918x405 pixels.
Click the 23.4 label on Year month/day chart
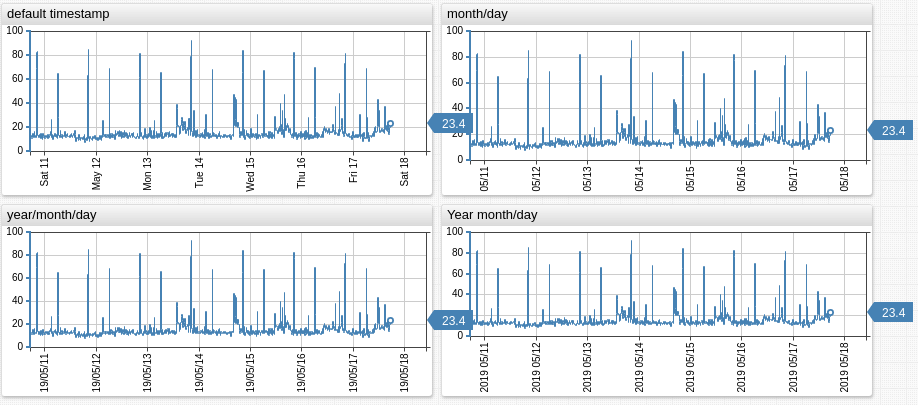pyautogui.click(x=892, y=312)
